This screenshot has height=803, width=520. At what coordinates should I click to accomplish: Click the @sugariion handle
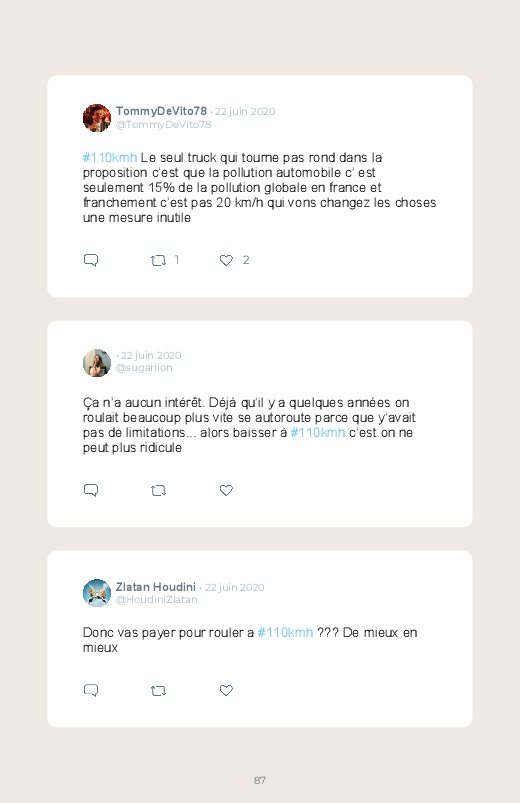point(144,368)
